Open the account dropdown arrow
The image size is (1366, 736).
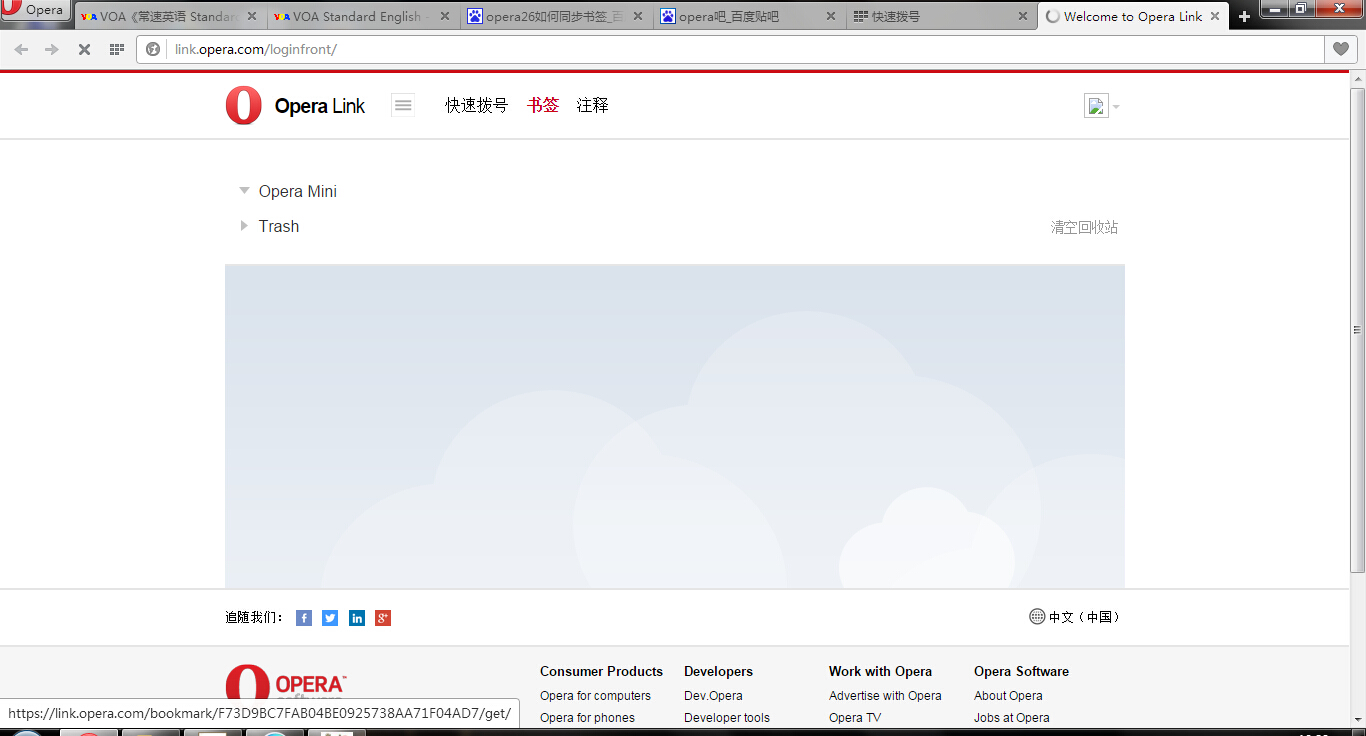click(x=1116, y=107)
